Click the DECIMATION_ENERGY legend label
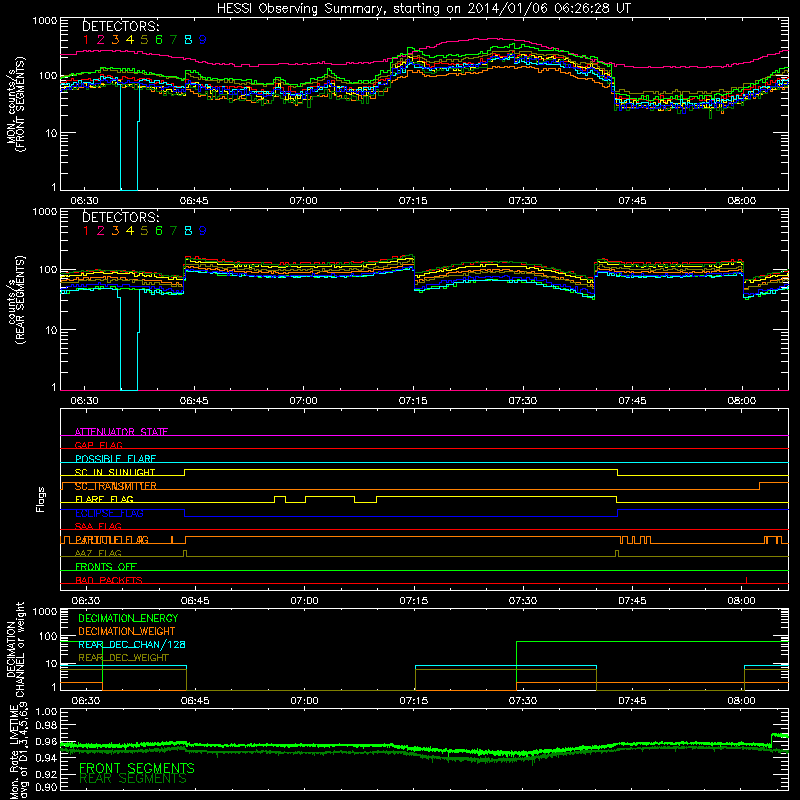Screen dimensions: 800x800 [128, 618]
